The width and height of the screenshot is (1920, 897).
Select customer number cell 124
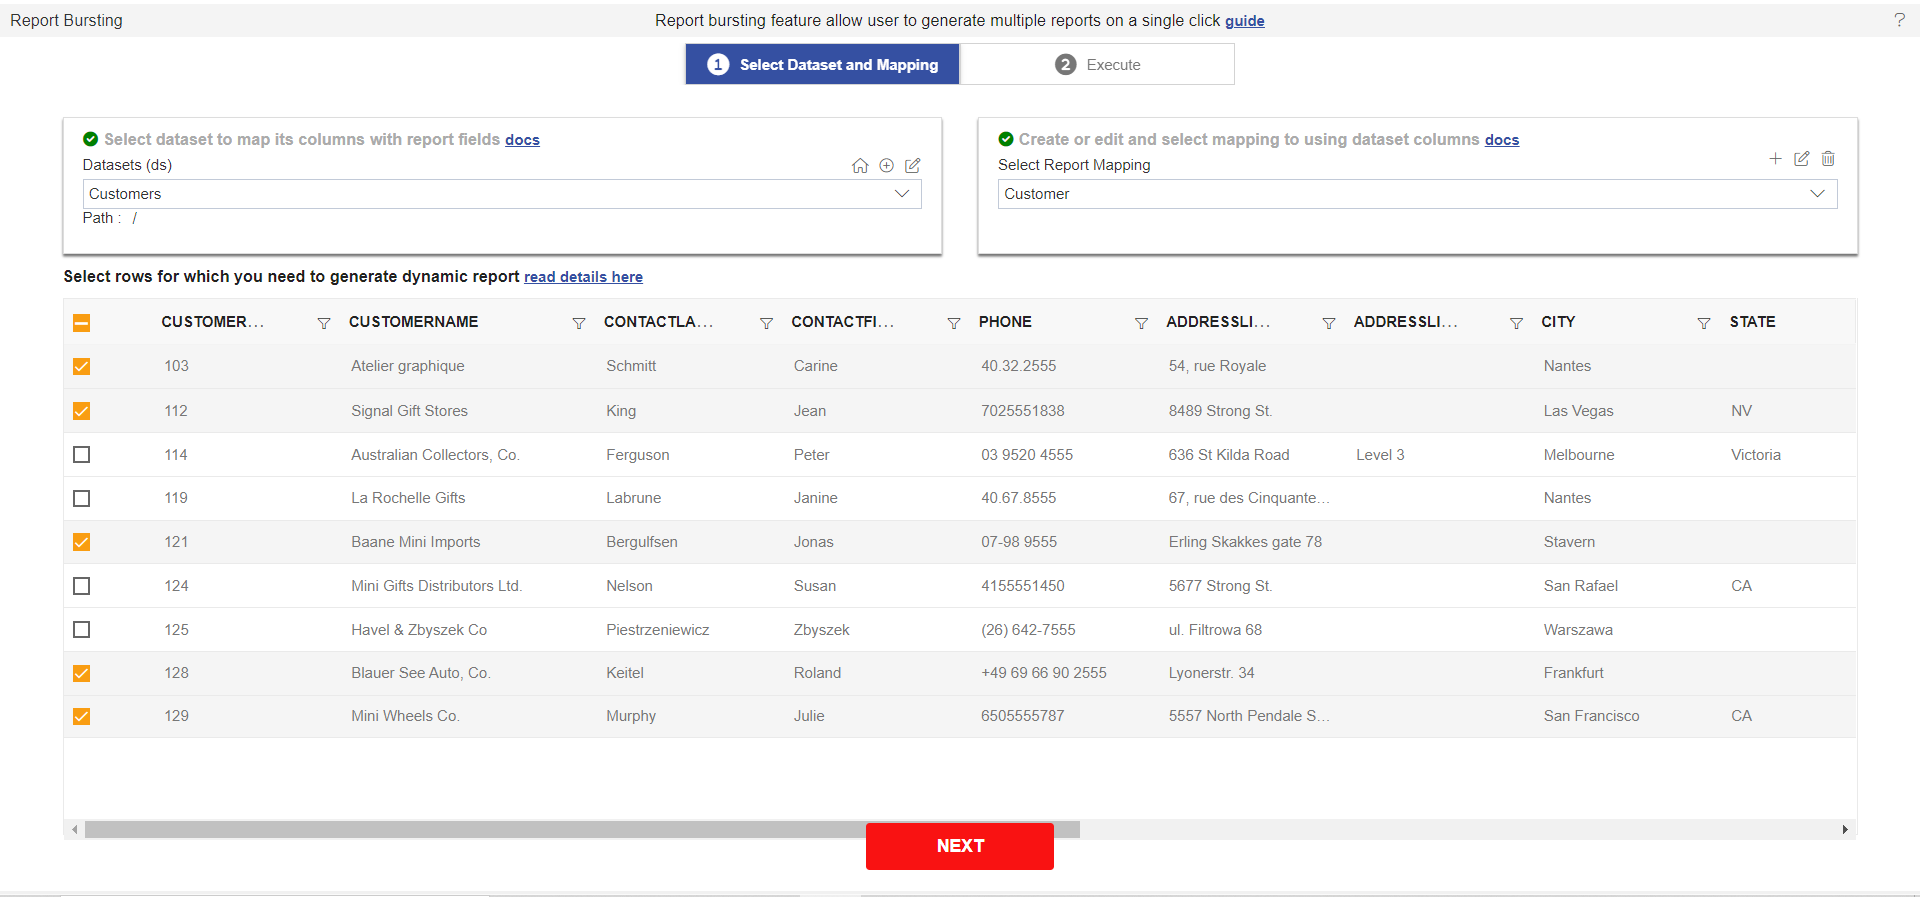pyautogui.click(x=177, y=586)
